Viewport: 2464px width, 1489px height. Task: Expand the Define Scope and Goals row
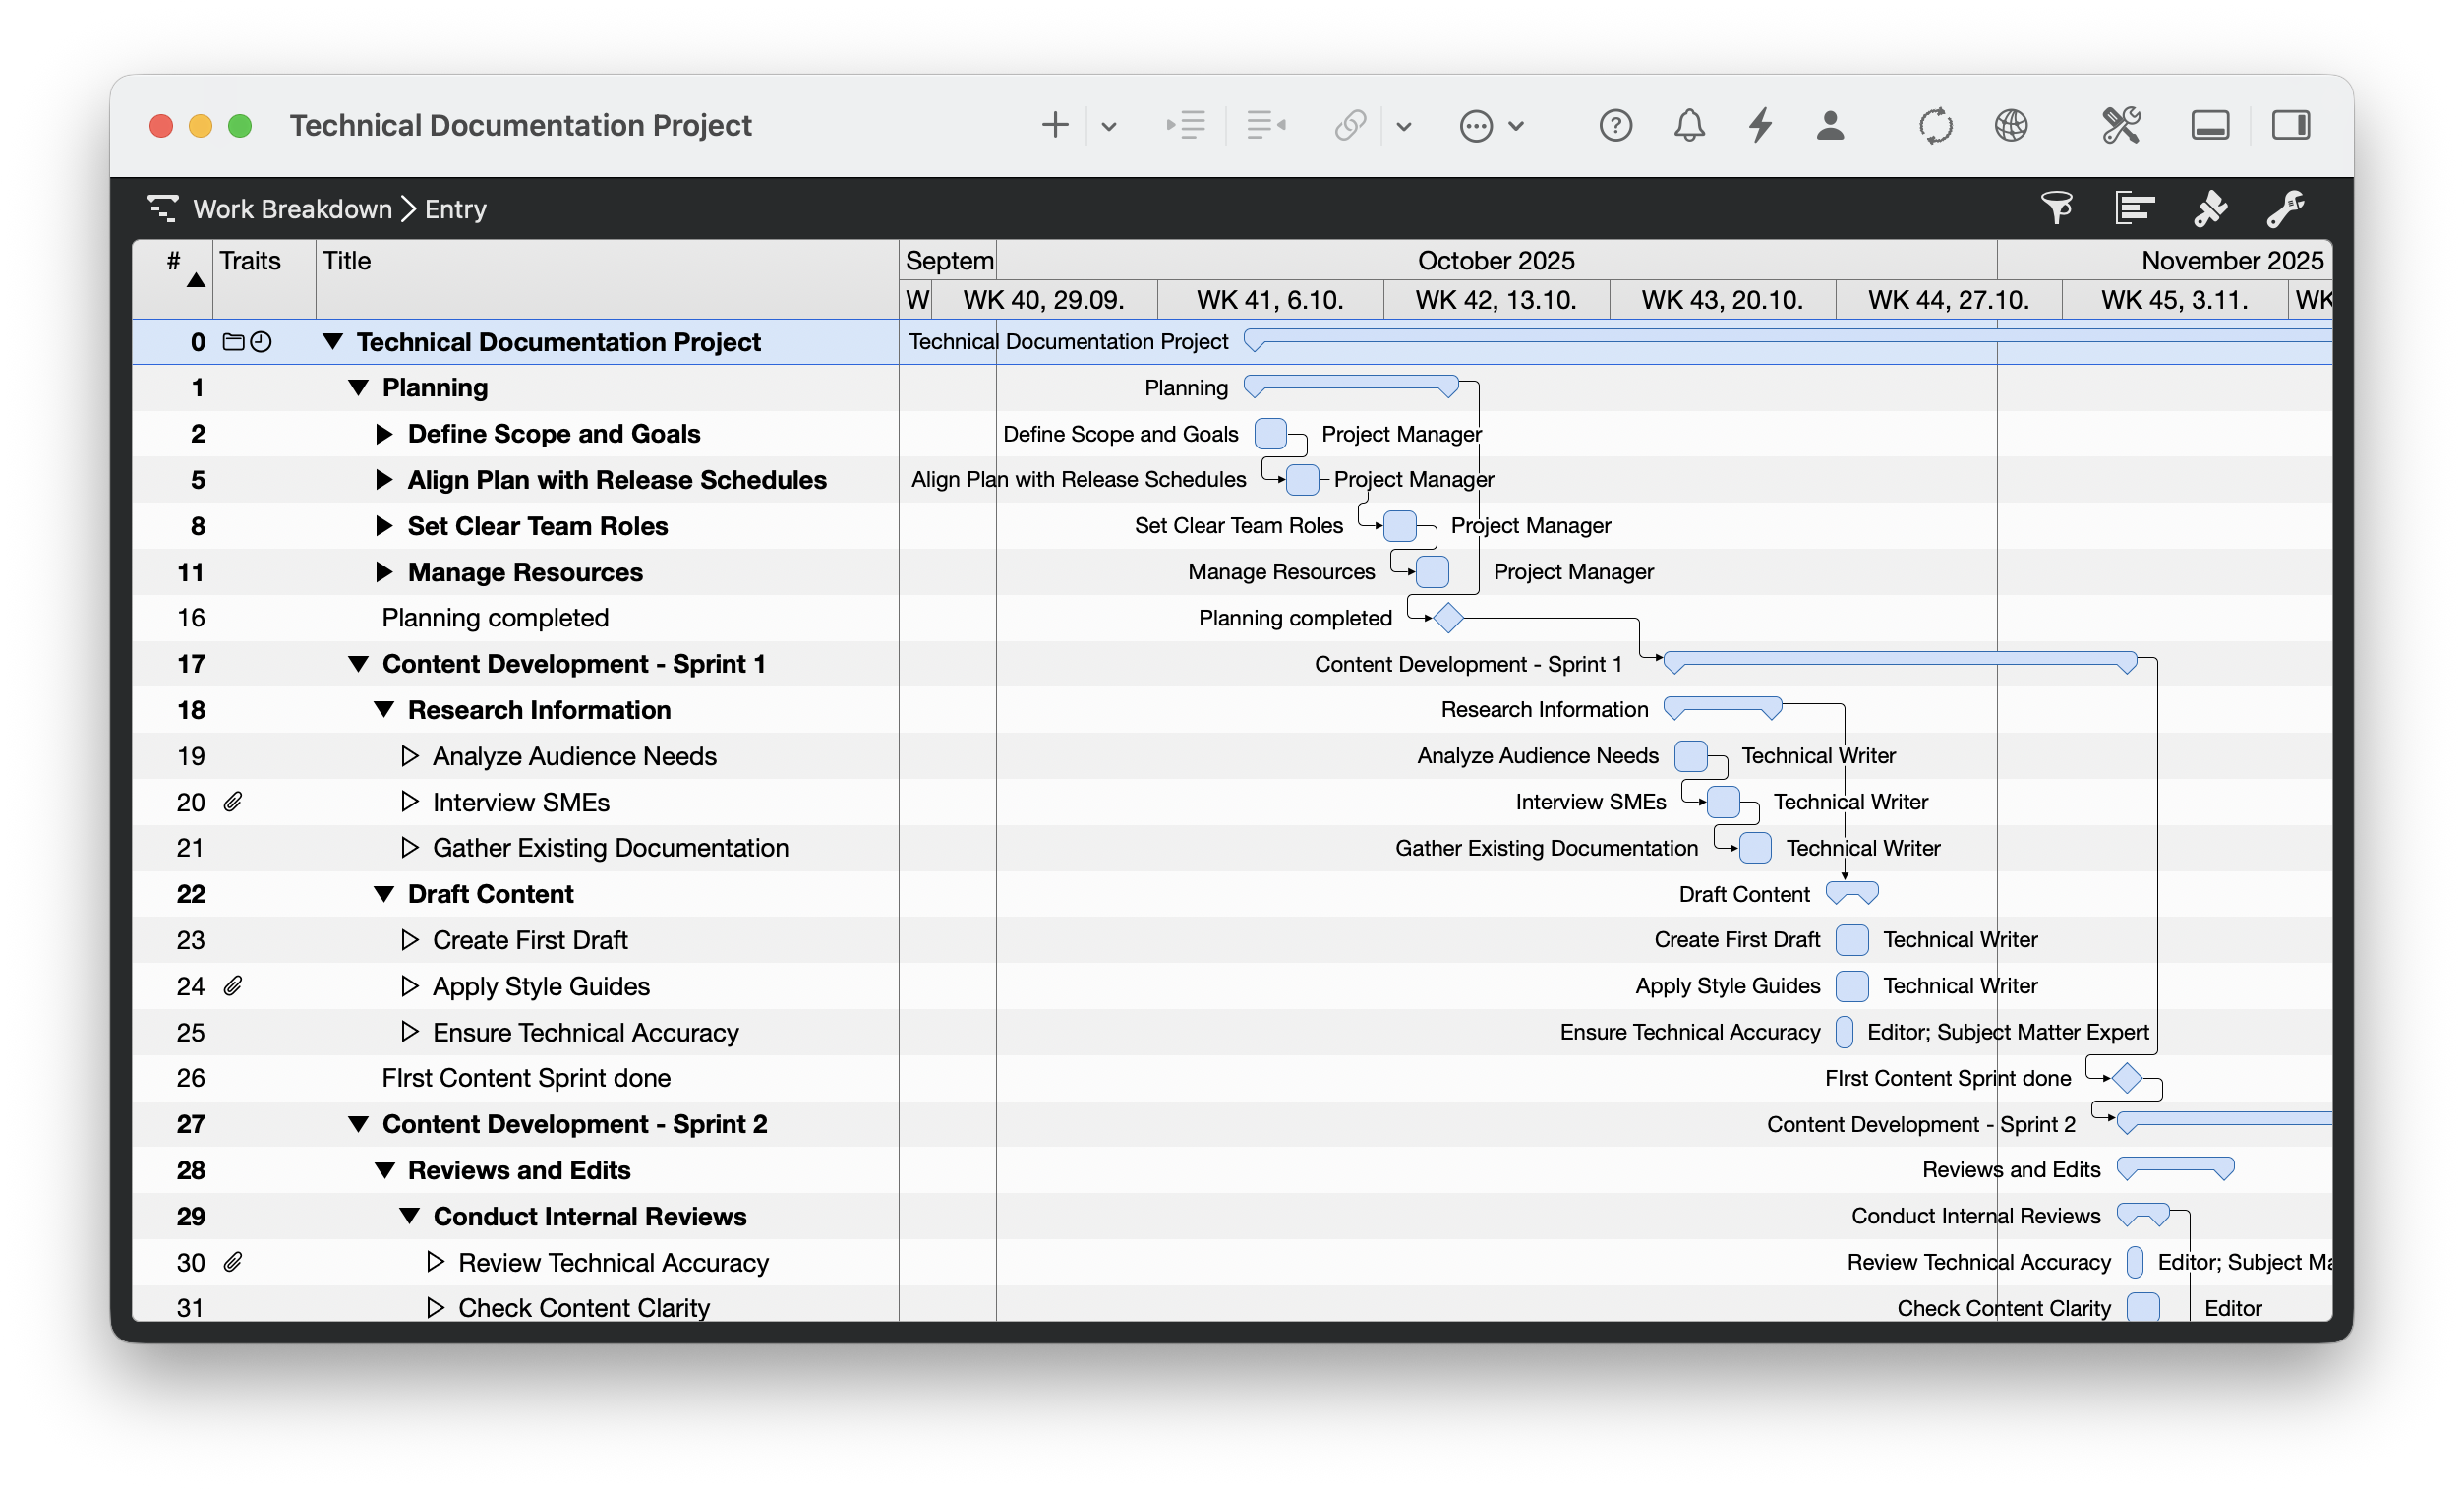(383, 434)
